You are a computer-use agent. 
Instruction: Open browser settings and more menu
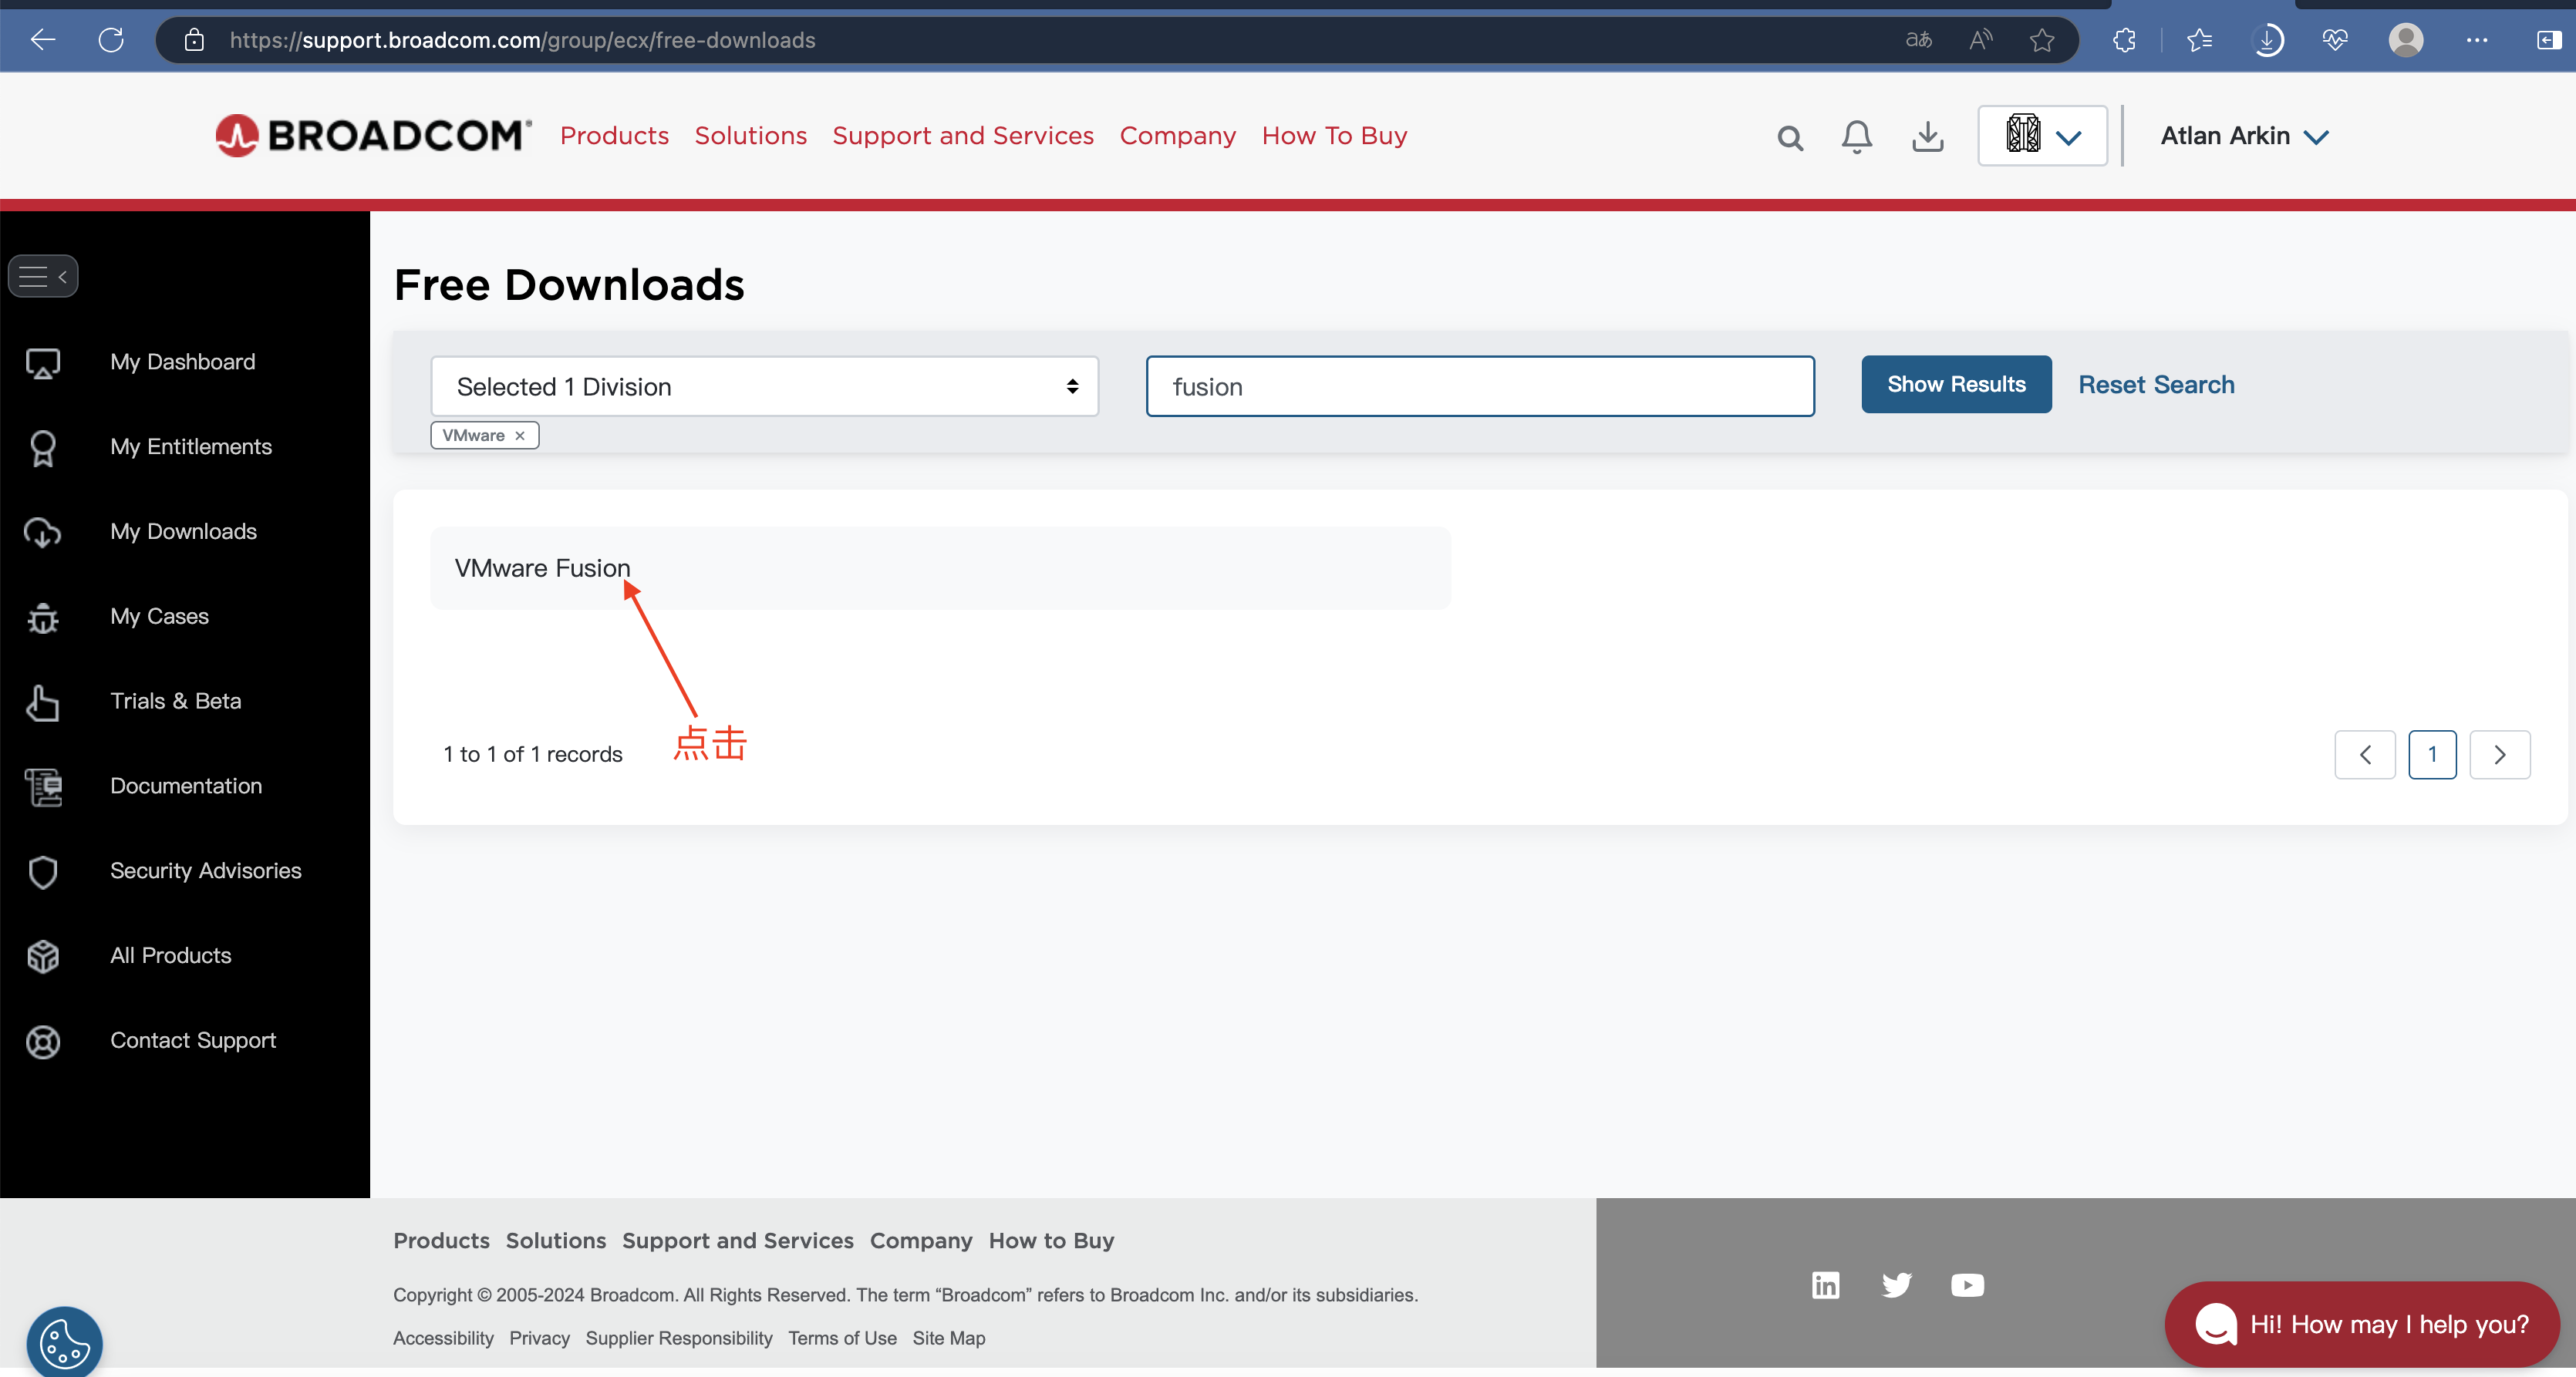(x=2477, y=40)
